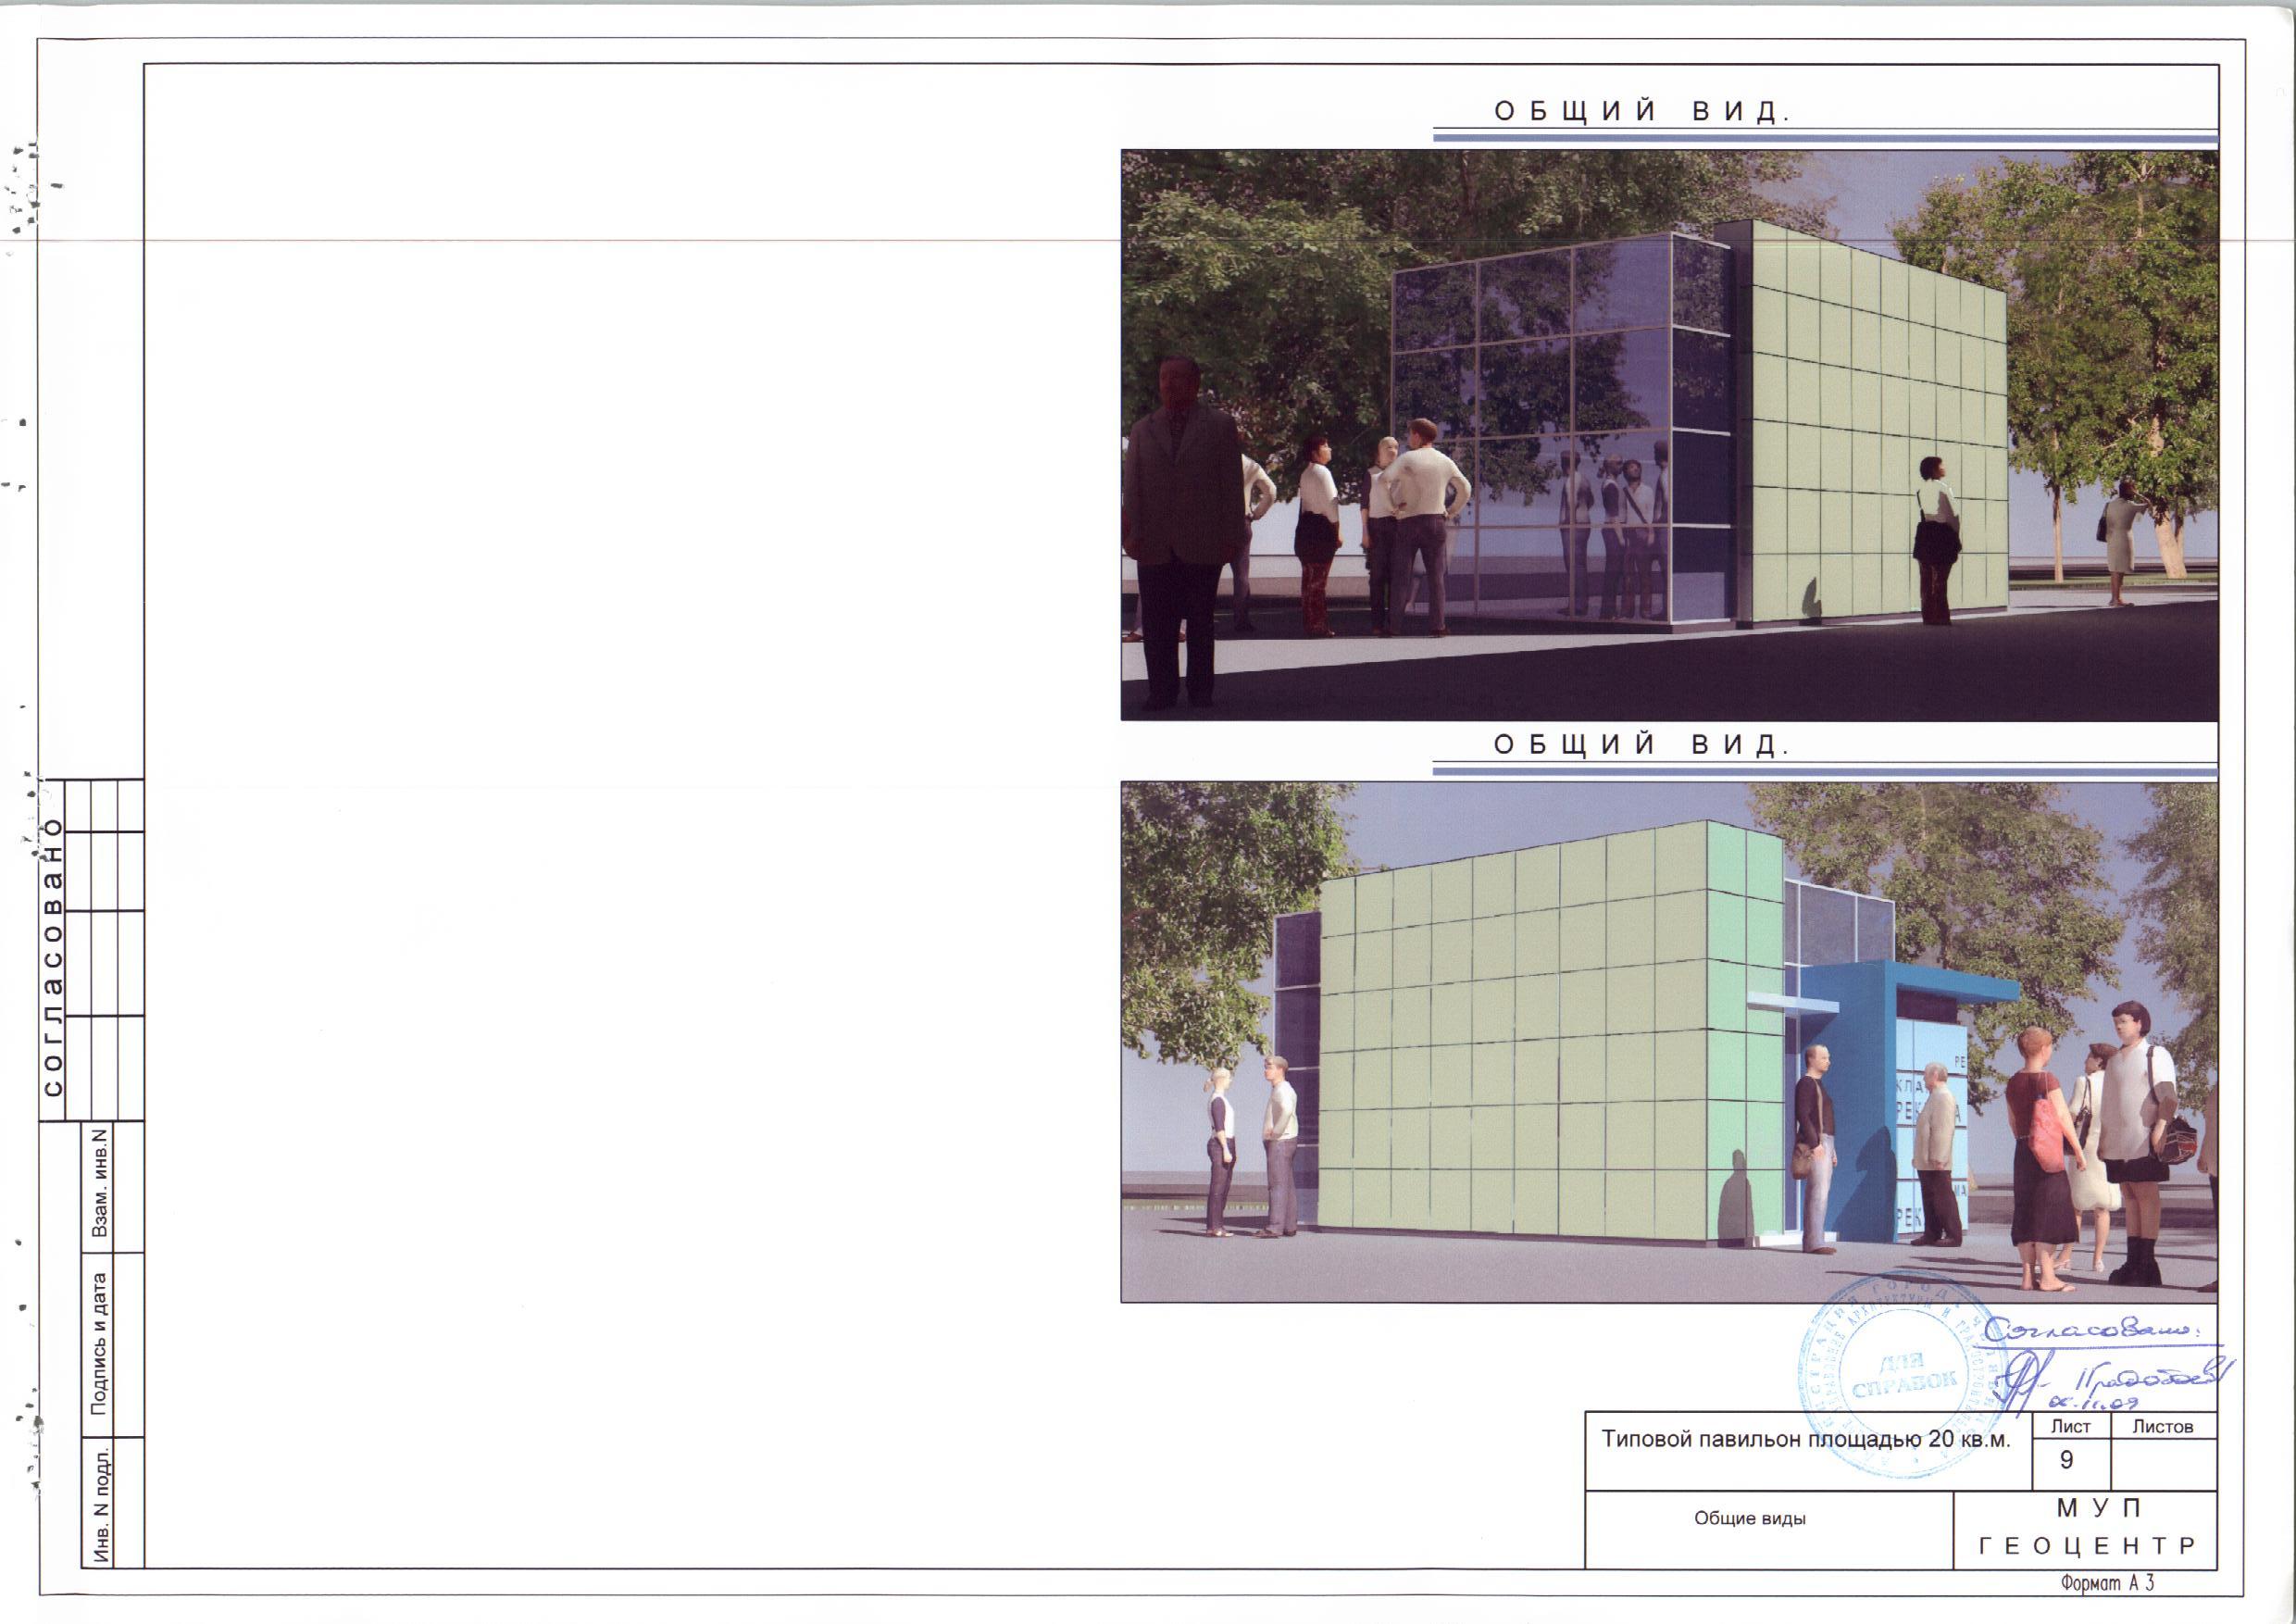Click the 'Подпись и дата' cell
Image resolution: width=2296 pixels, height=1624 pixels.
(98, 1343)
